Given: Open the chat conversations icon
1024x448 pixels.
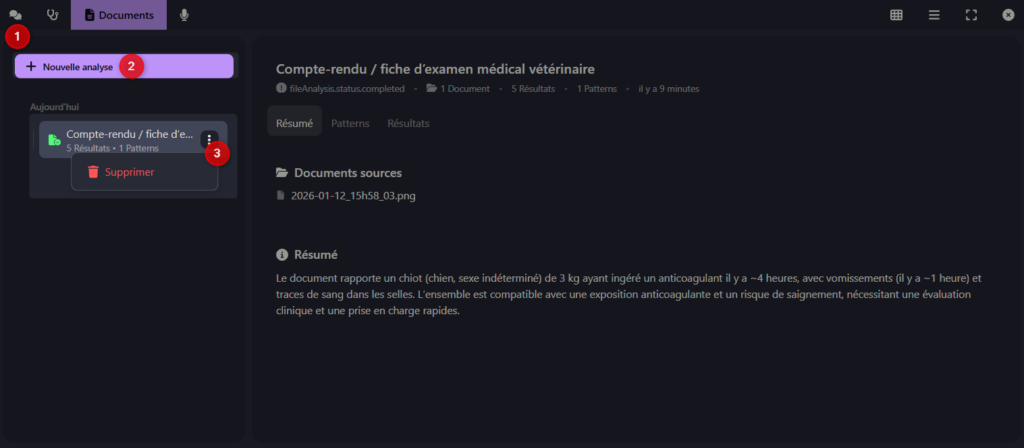Looking at the screenshot, I should click(x=16, y=15).
